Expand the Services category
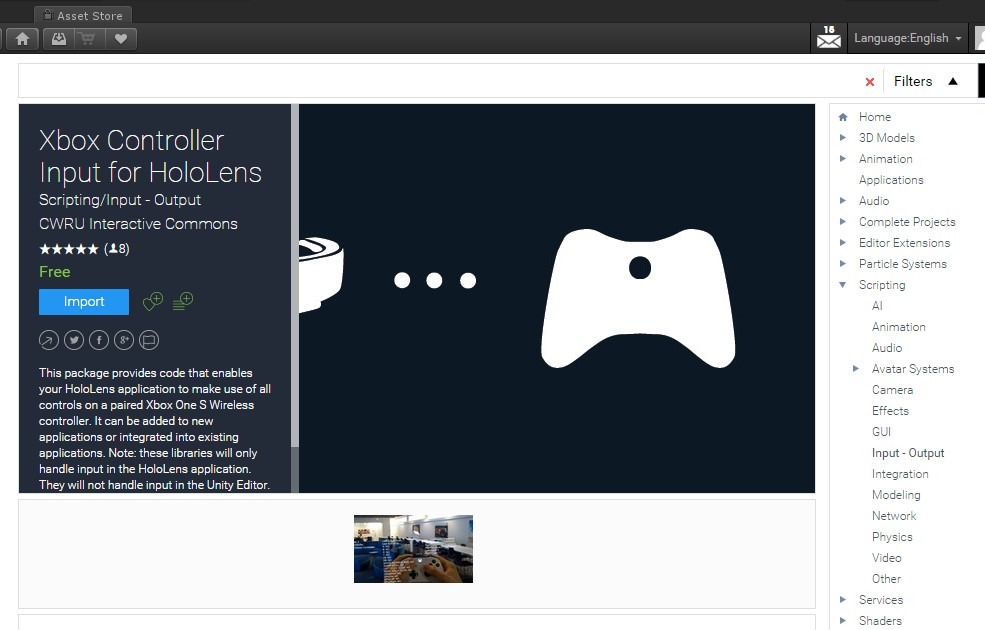Image resolution: width=985 pixels, height=630 pixels. 843,600
